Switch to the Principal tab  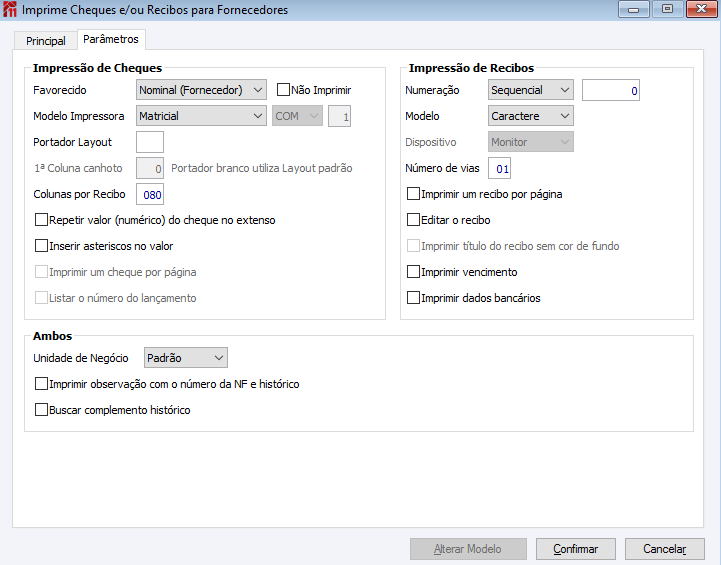pyautogui.click(x=46, y=41)
